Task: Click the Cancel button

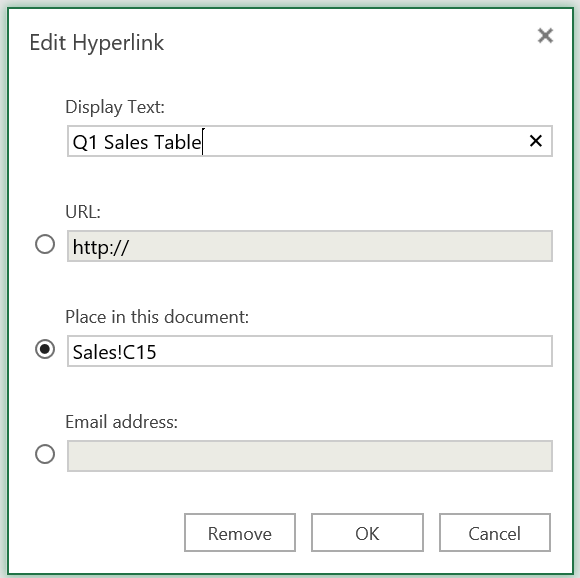Action: point(495,533)
